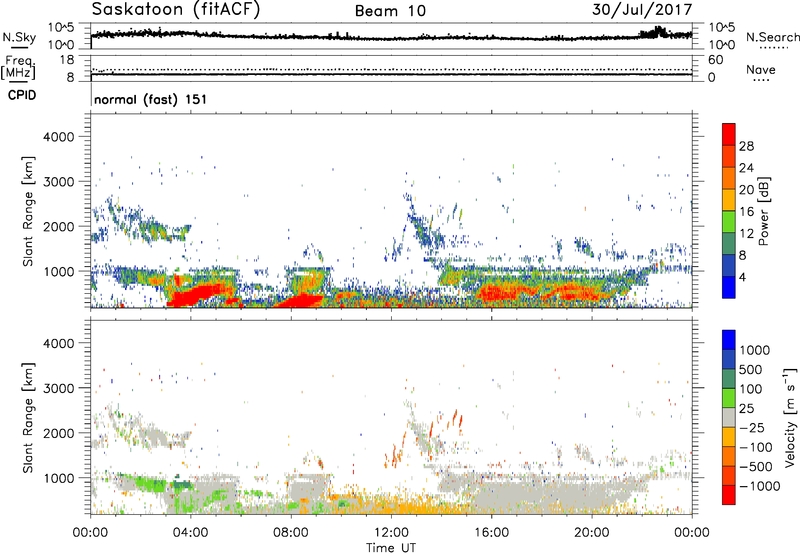Click the Slant Range label of velocity panel

(x=28, y=417)
